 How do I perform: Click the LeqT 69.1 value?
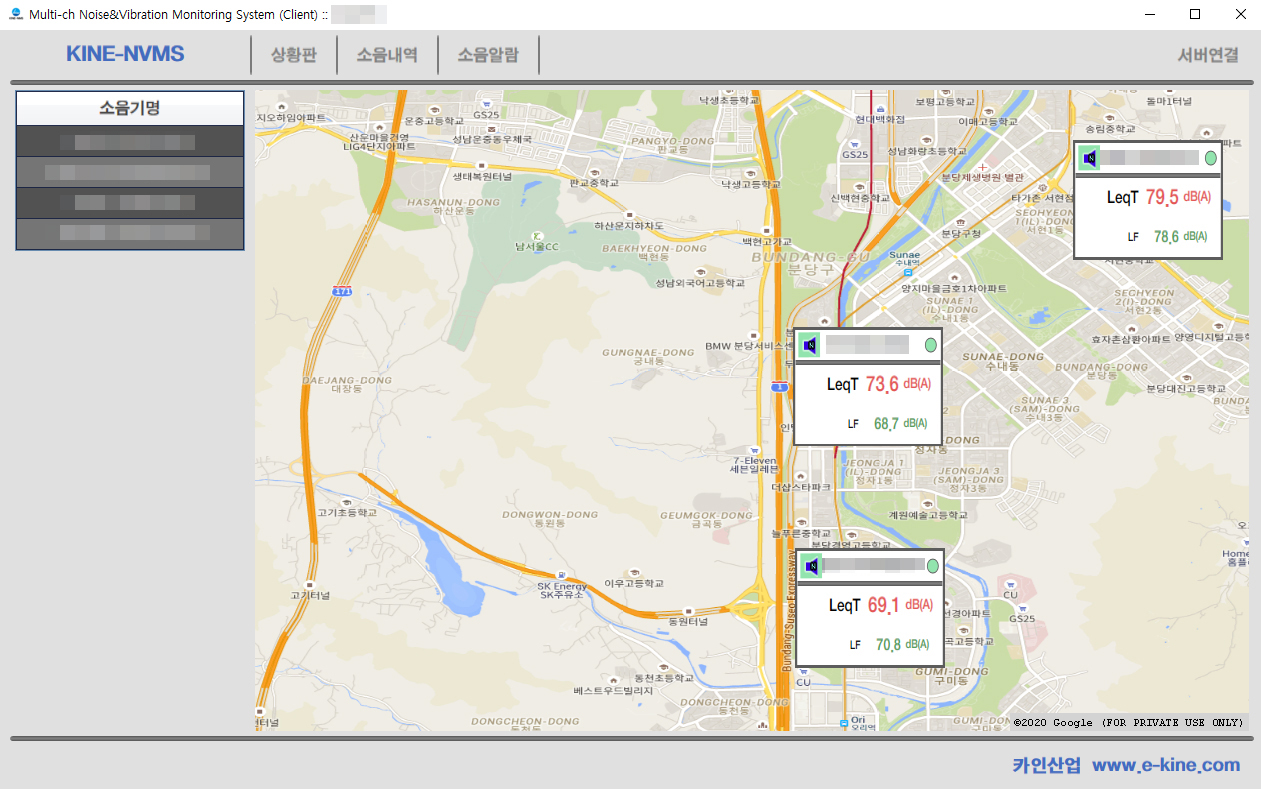(x=884, y=605)
